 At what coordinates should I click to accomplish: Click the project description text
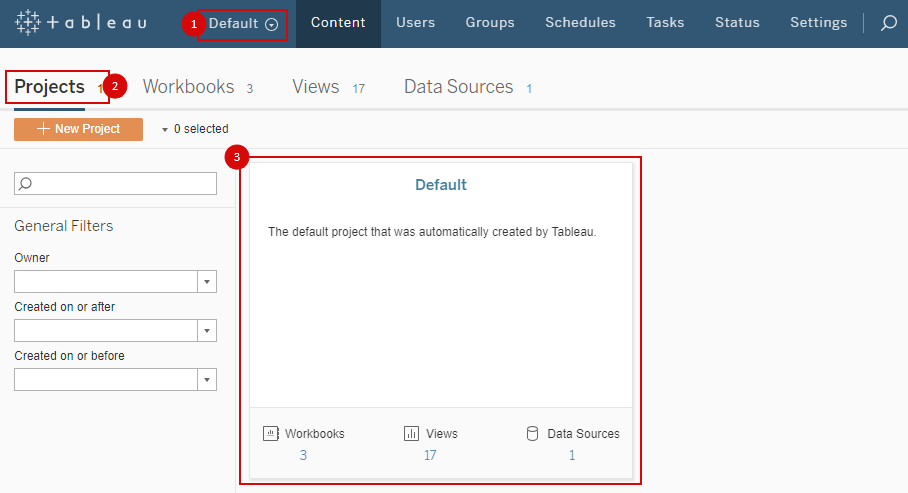432,232
